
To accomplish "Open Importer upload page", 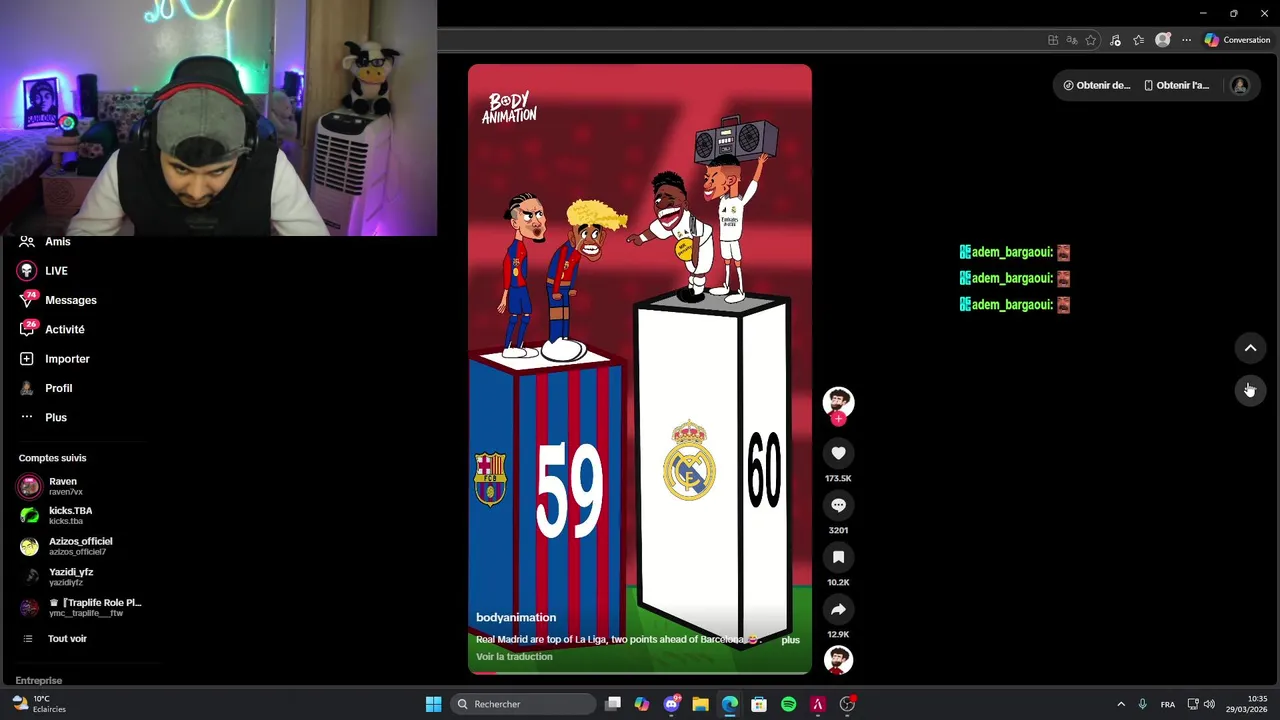I will coord(67,359).
